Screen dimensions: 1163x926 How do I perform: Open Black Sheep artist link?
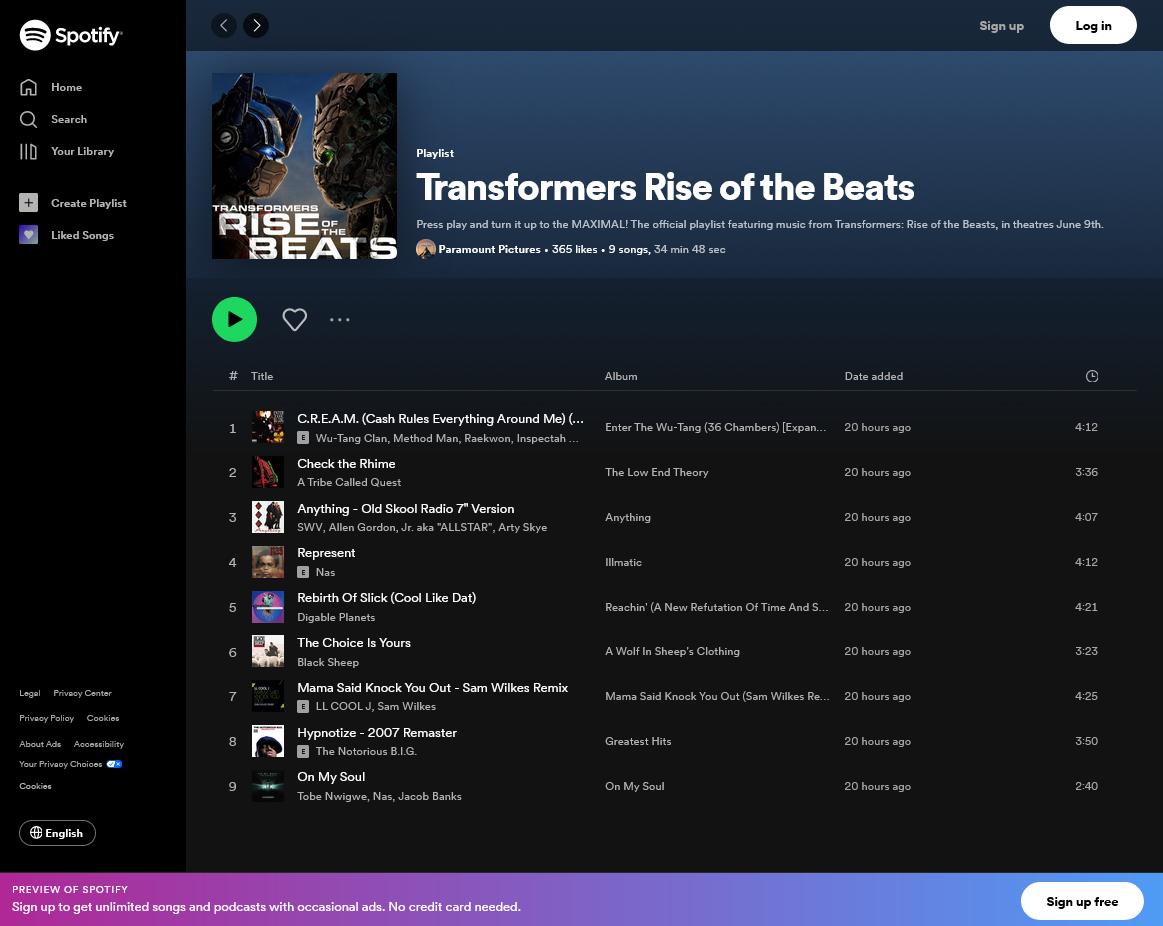[328, 662]
